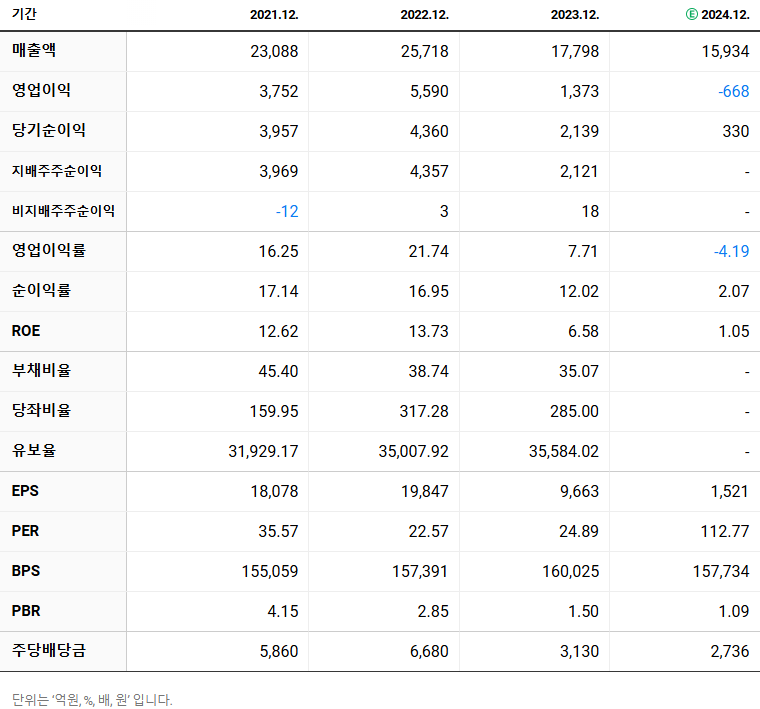
Task: Click the blue negative value -668
Action: pyautogui.click(x=734, y=91)
